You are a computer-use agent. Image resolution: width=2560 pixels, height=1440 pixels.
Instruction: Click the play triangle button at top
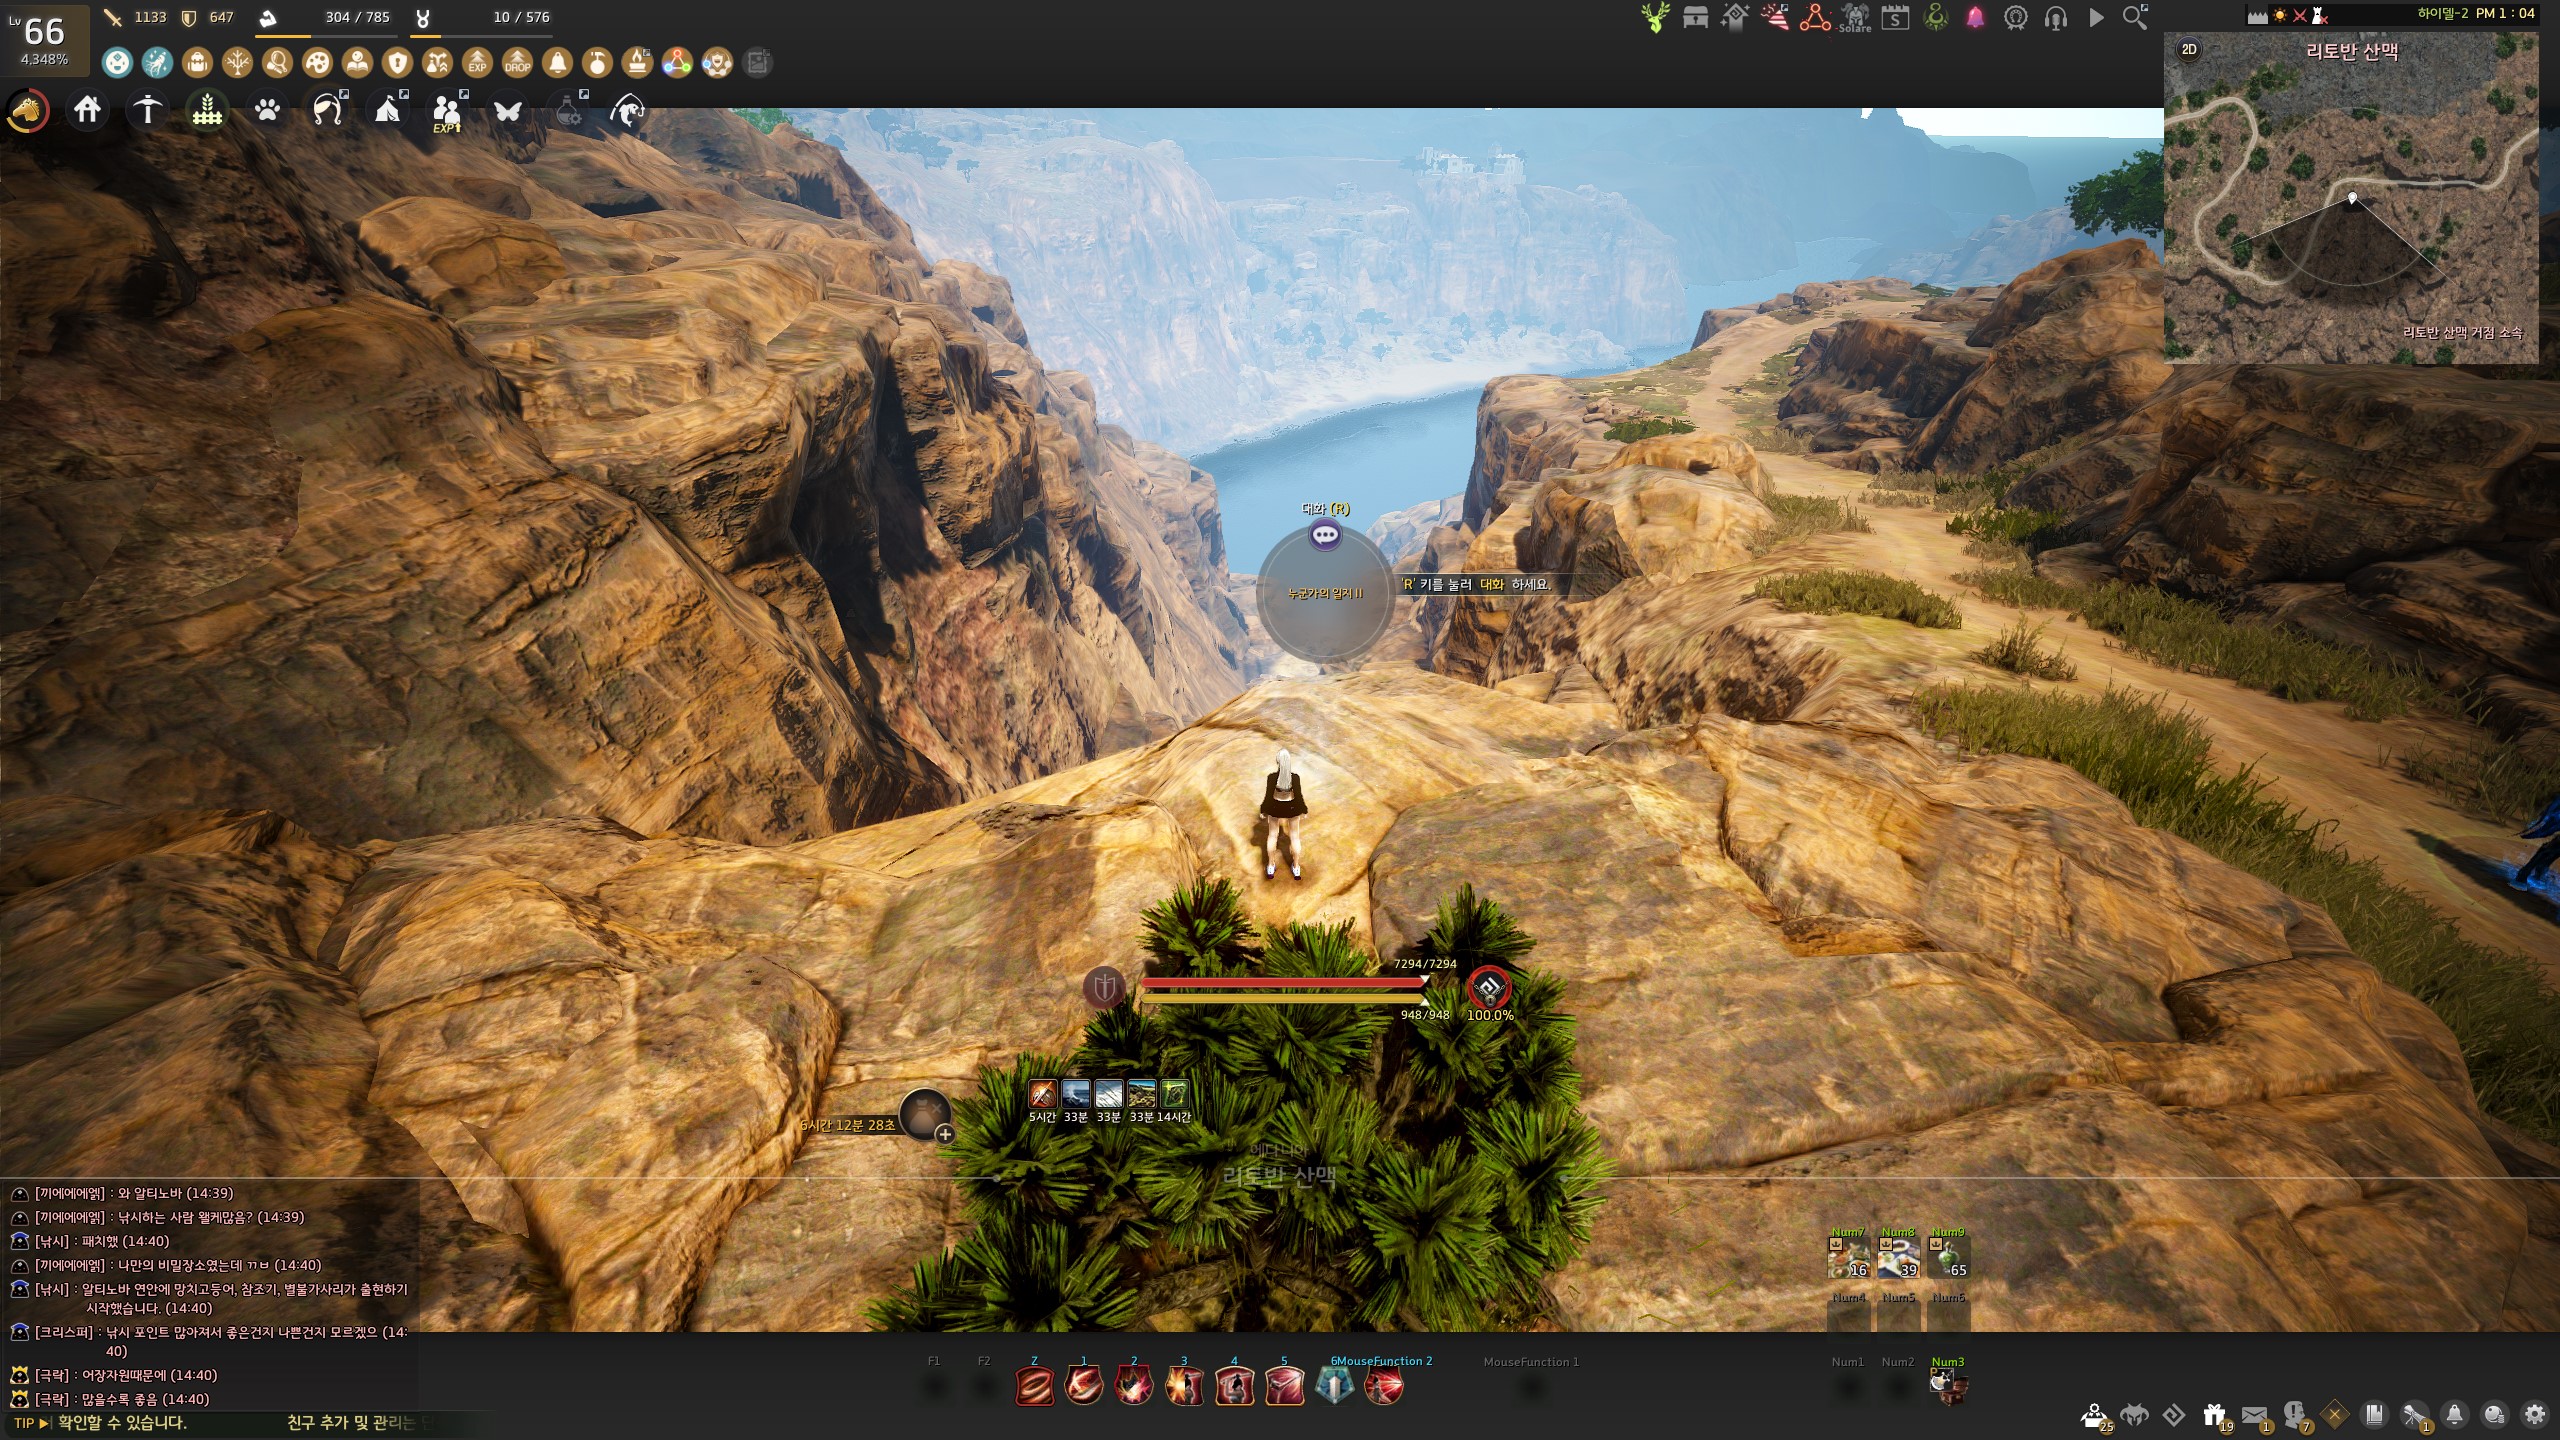point(2096,18)
